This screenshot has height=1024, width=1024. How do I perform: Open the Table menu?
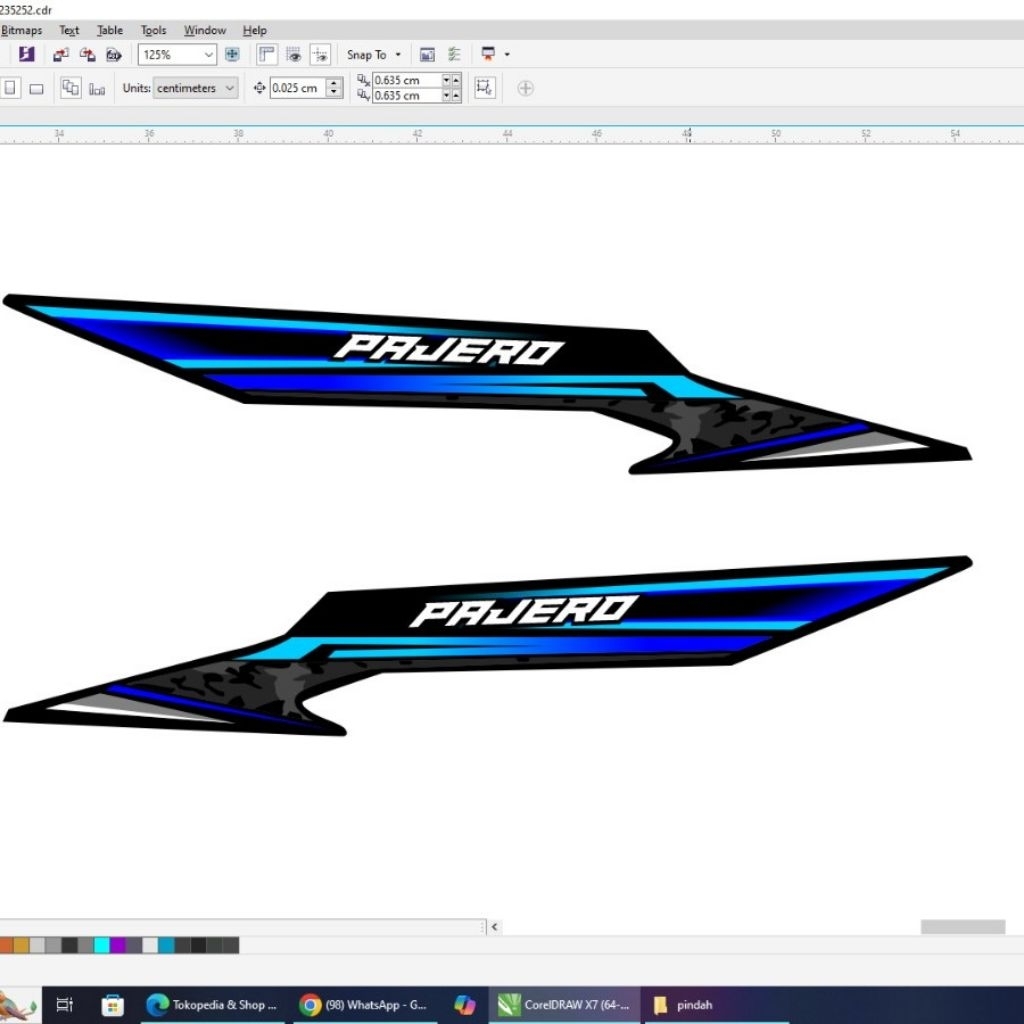[x=110, y=30]
